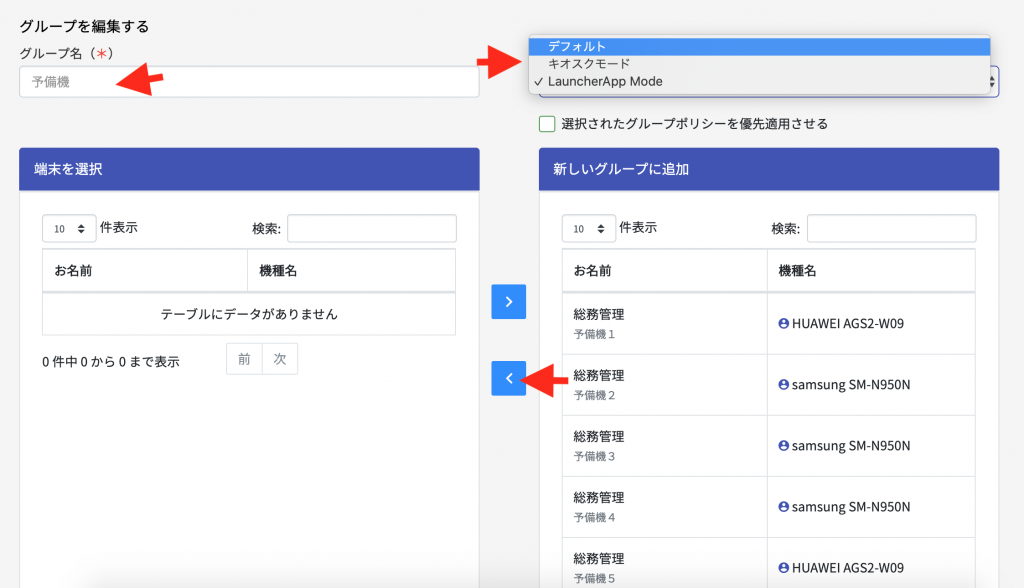Viewport: 1024px width, 588px height.
Task: Click the move-left arrow button
Action: [509, 378]
